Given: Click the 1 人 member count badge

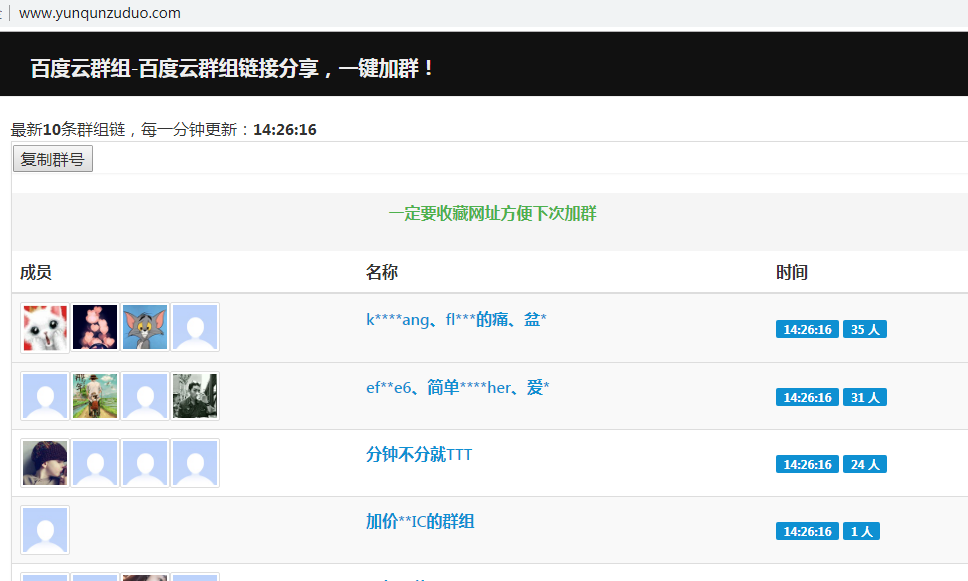Looking at the screenshot, I should coord(861,531).
